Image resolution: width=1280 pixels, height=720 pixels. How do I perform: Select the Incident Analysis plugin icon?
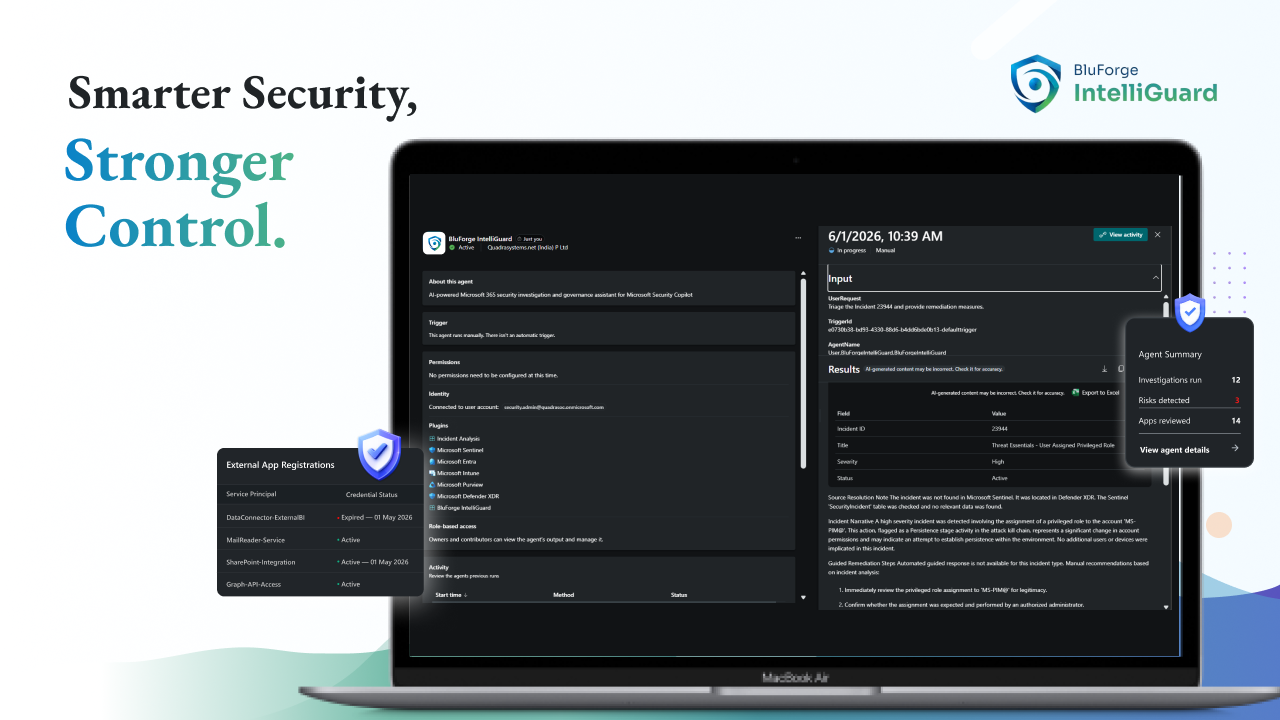[x=432, y=439]
